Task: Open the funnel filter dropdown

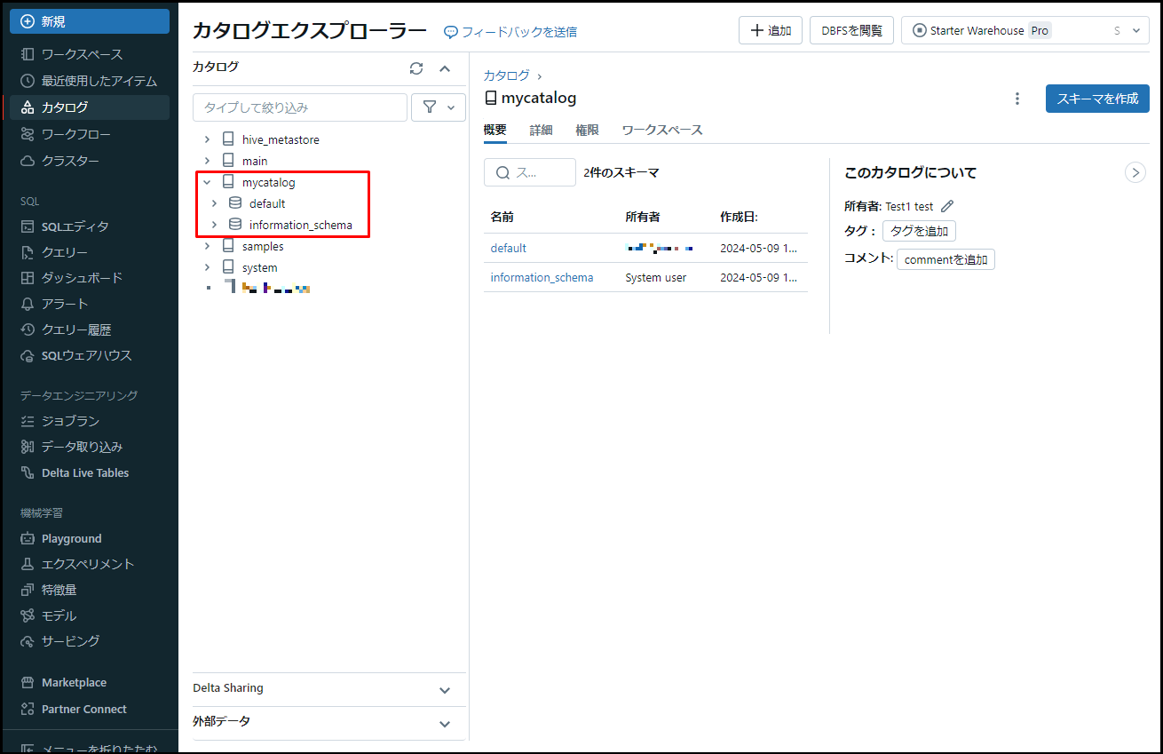Action: click(x=438, y=108)
